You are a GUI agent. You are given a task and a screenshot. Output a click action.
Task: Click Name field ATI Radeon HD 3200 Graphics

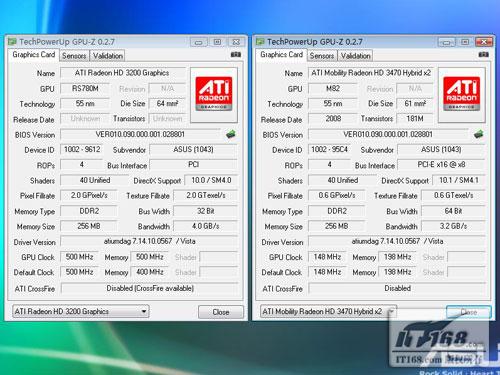(x=123, y=73)
